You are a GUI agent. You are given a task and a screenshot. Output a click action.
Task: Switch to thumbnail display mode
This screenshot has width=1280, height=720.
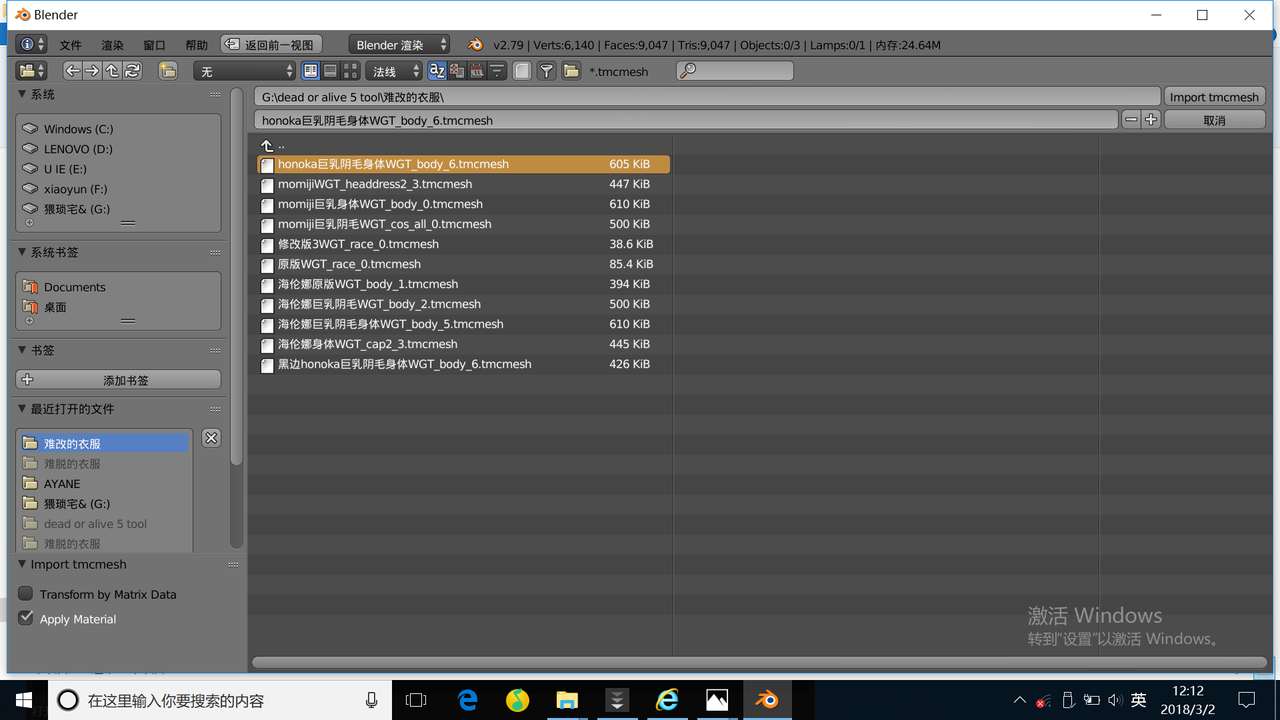[351, 71]
